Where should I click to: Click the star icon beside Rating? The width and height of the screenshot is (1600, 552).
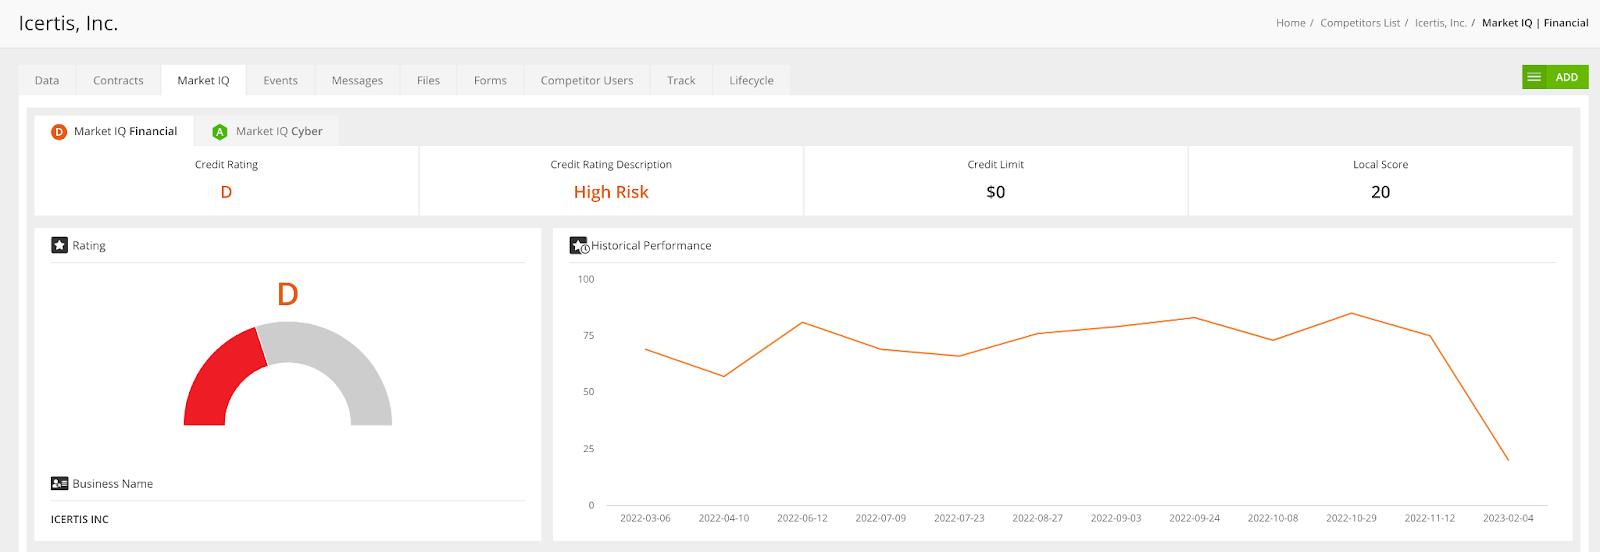(59, 245)
